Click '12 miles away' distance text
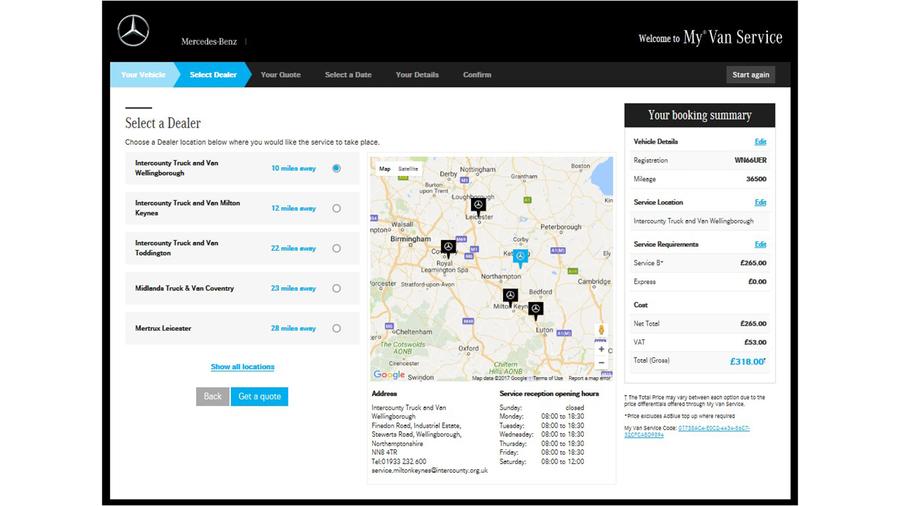Screen dimensions: 900x506 pyautogui.click(x=293, y=208)
